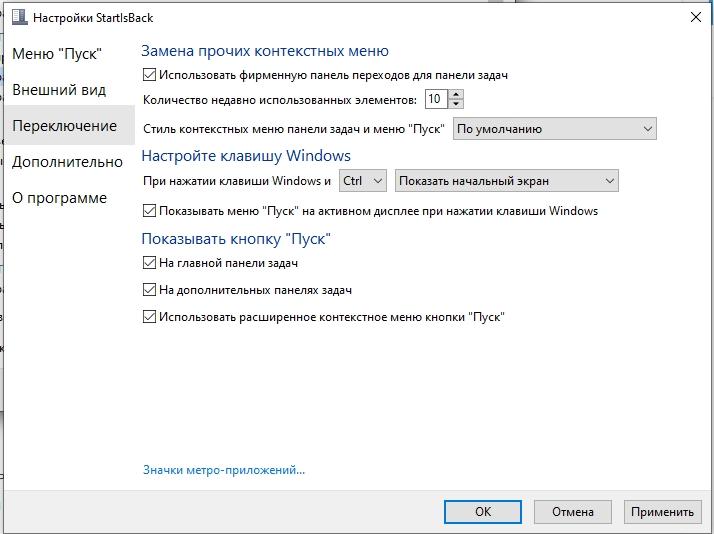Go to the Дополнительно section
The image size is (714, 534).
coord(67,162)
